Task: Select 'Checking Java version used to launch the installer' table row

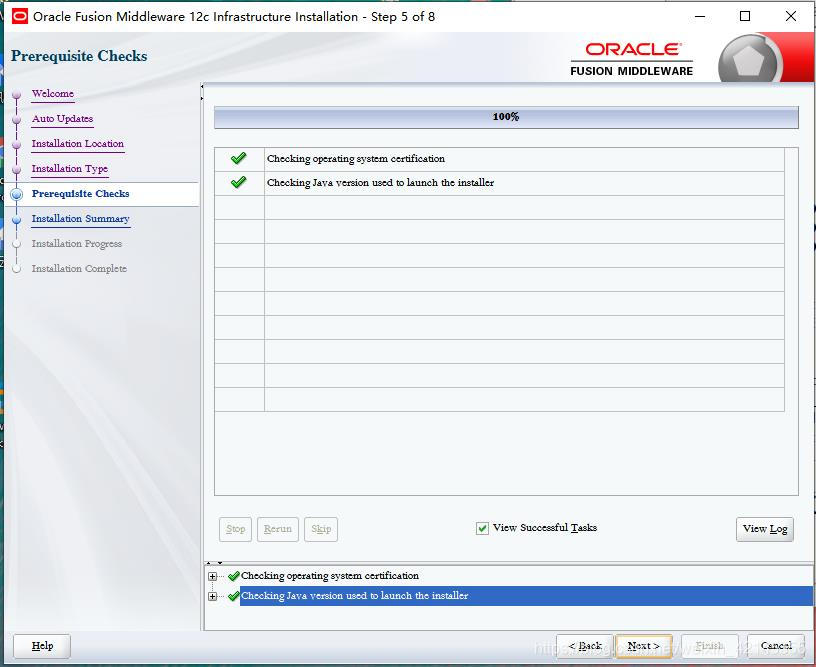Action: click(x=499, y=183)
